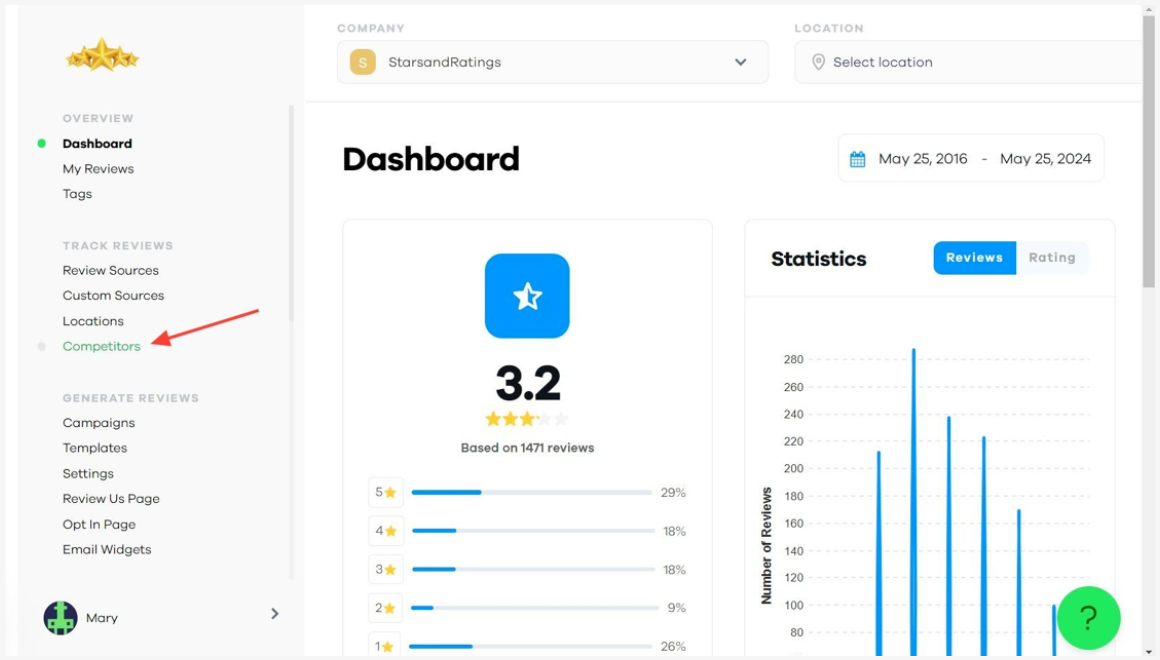Open Templates in the sidebar
Viewport: 1160px width, 660px height.
point(95,448)
